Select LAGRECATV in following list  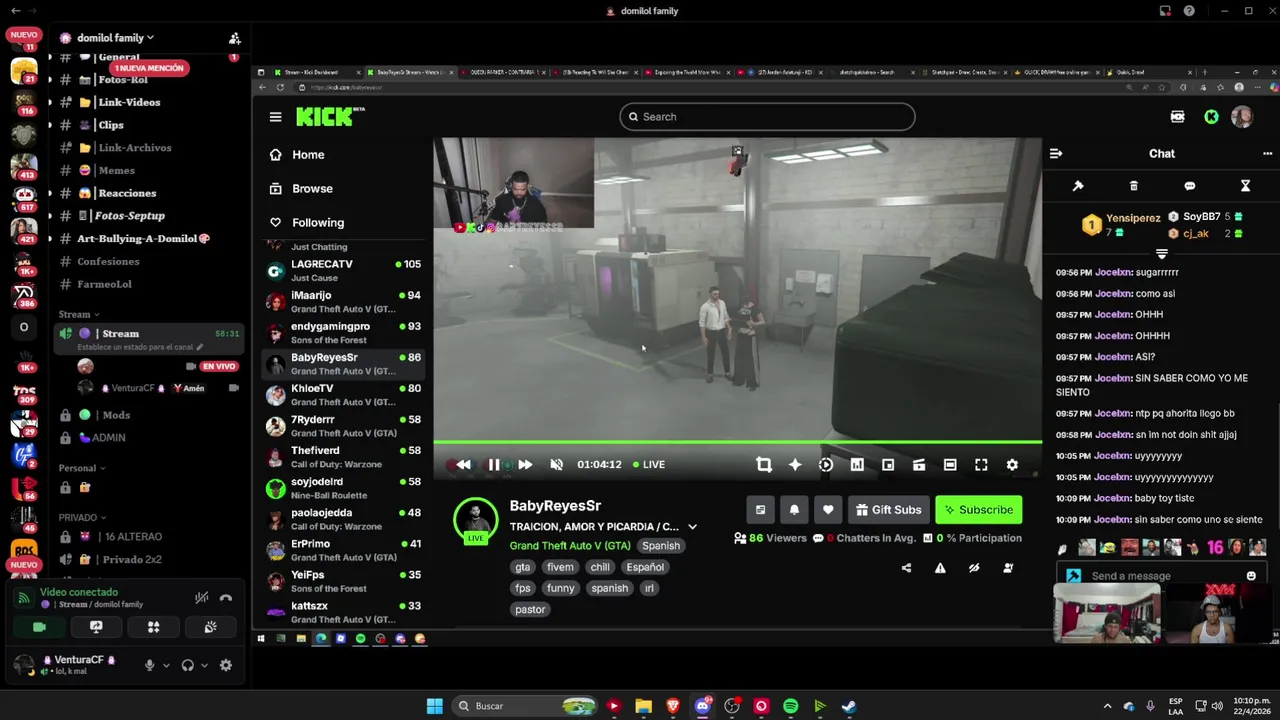click(x=344, y=270)
